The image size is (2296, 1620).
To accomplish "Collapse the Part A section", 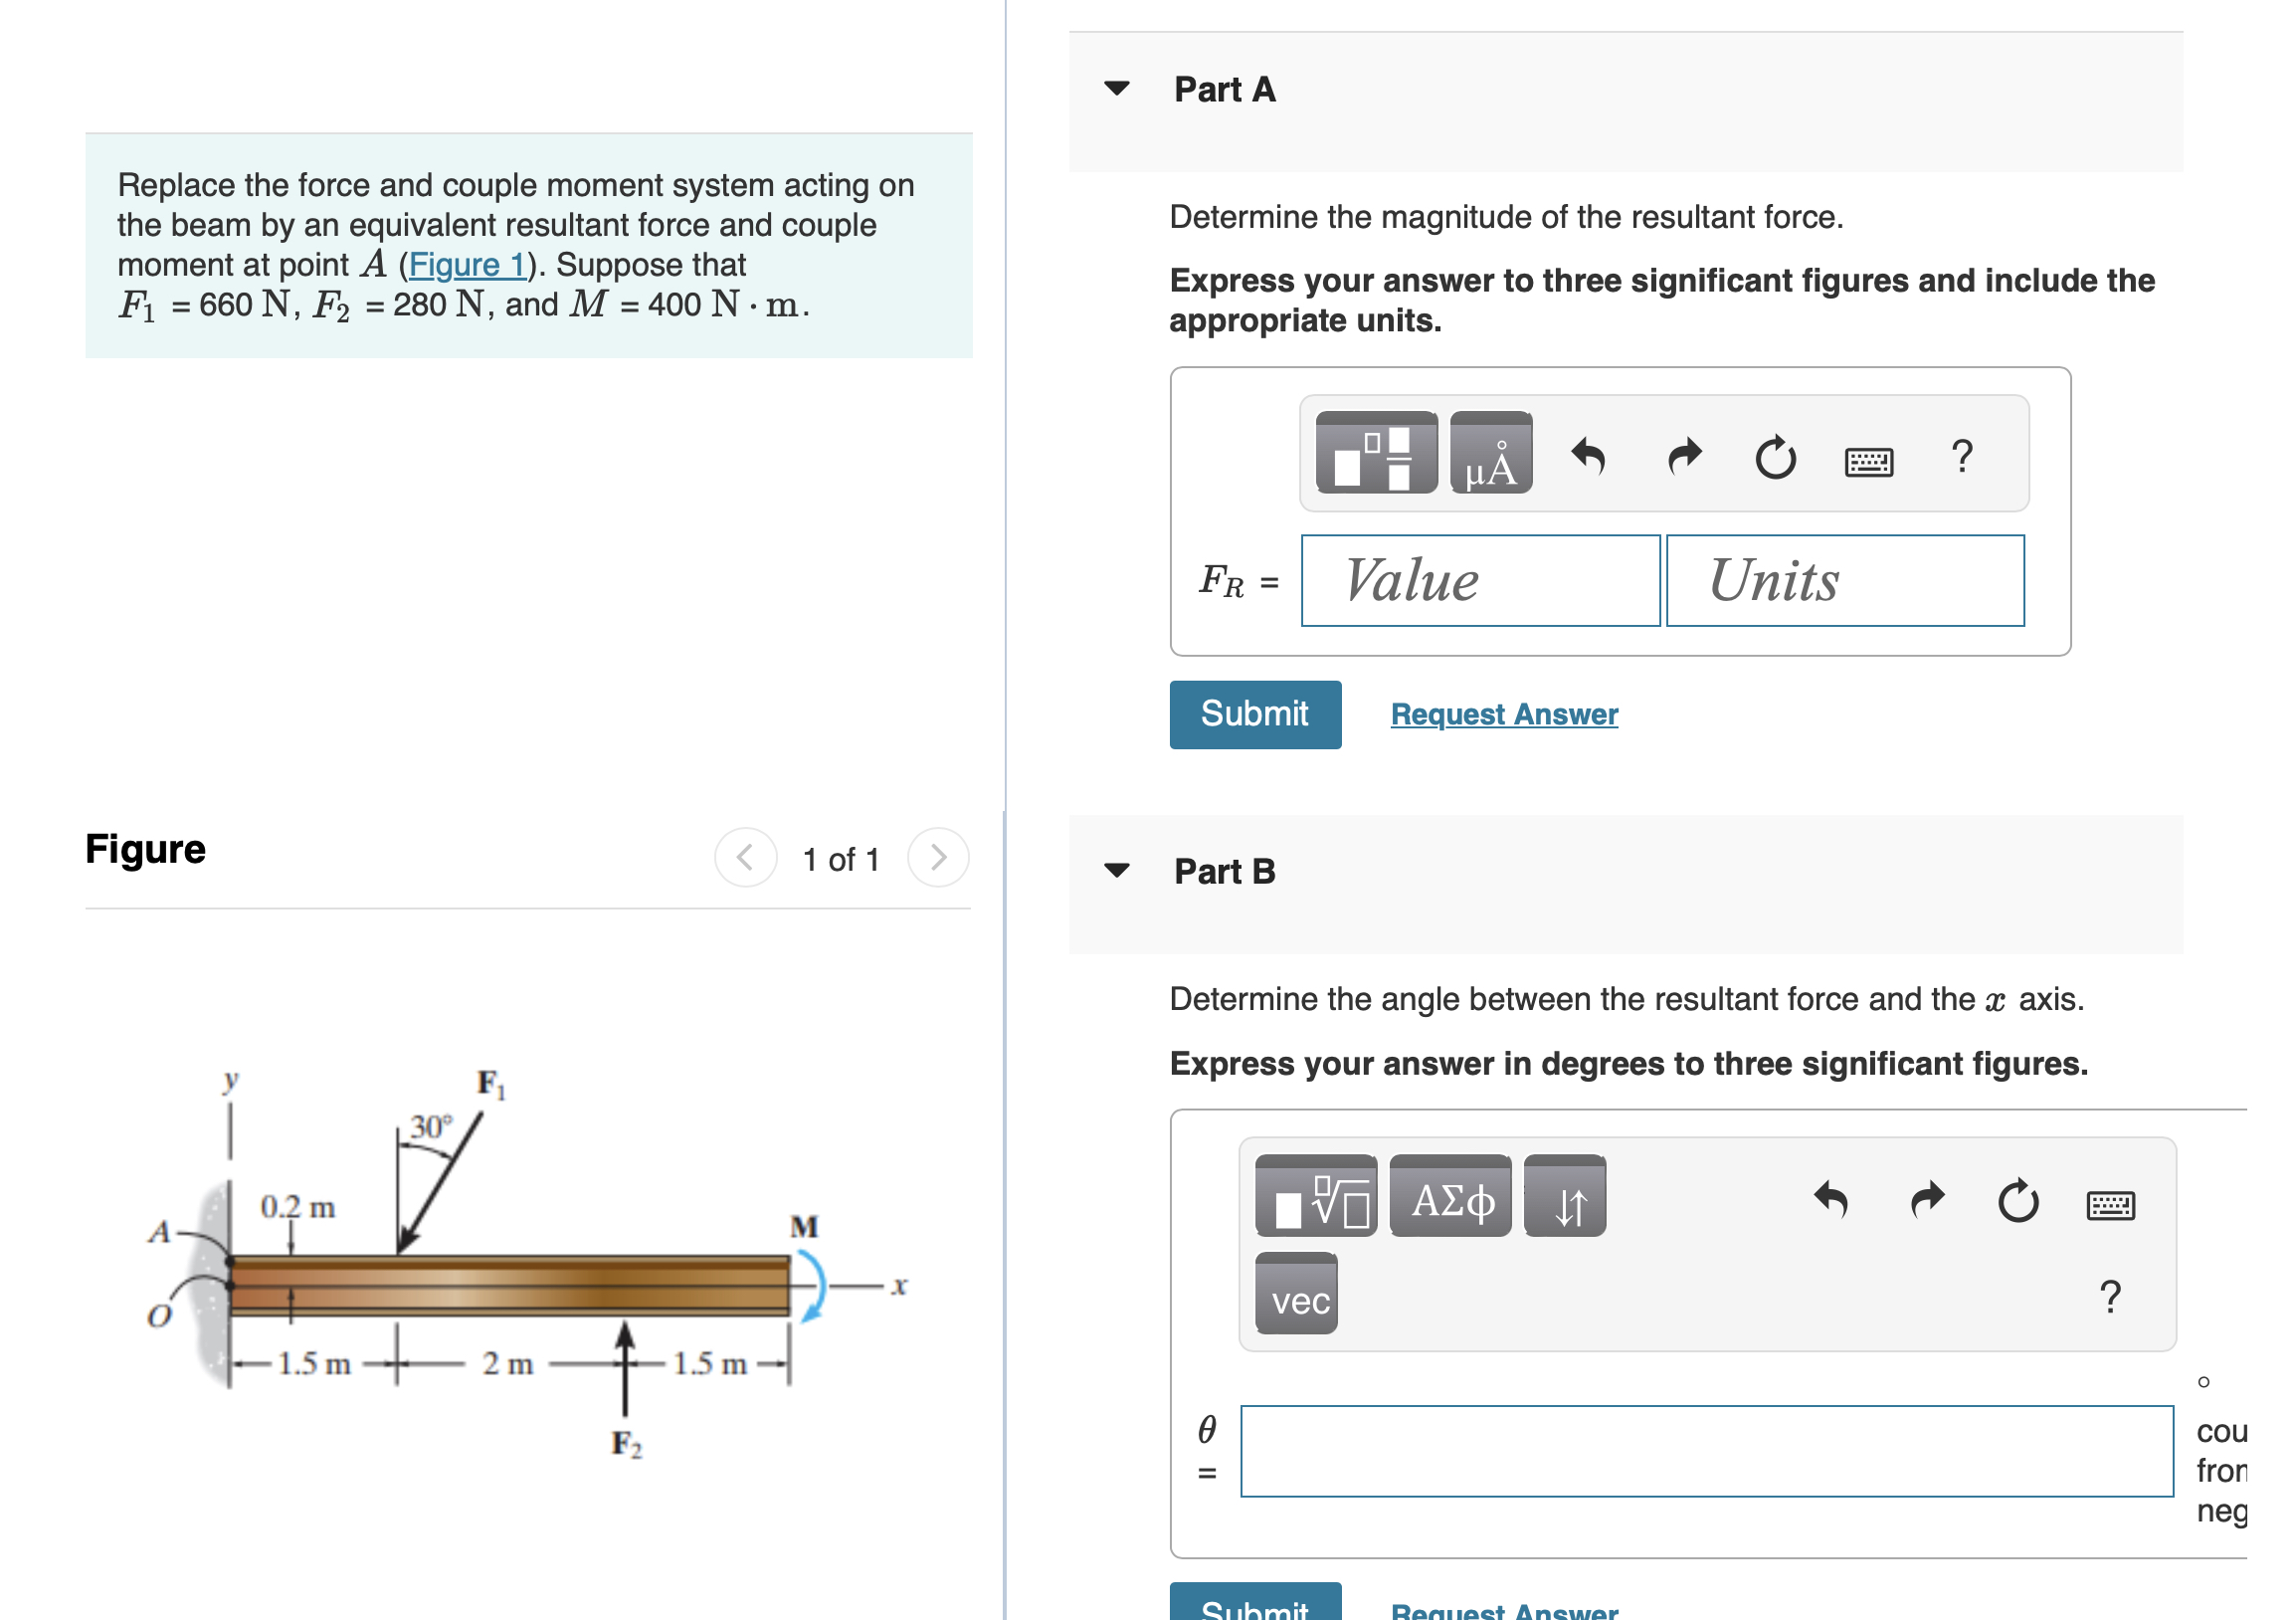I will [x=1119, y=89].
